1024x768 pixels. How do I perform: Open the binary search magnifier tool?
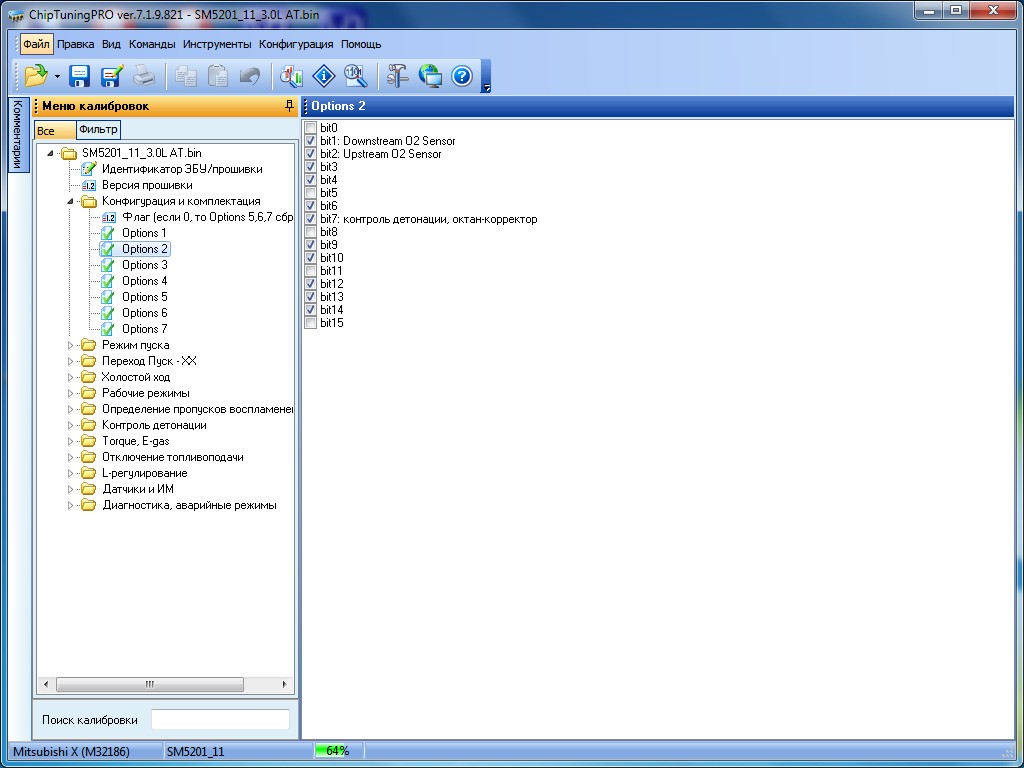tap(355, 76)
